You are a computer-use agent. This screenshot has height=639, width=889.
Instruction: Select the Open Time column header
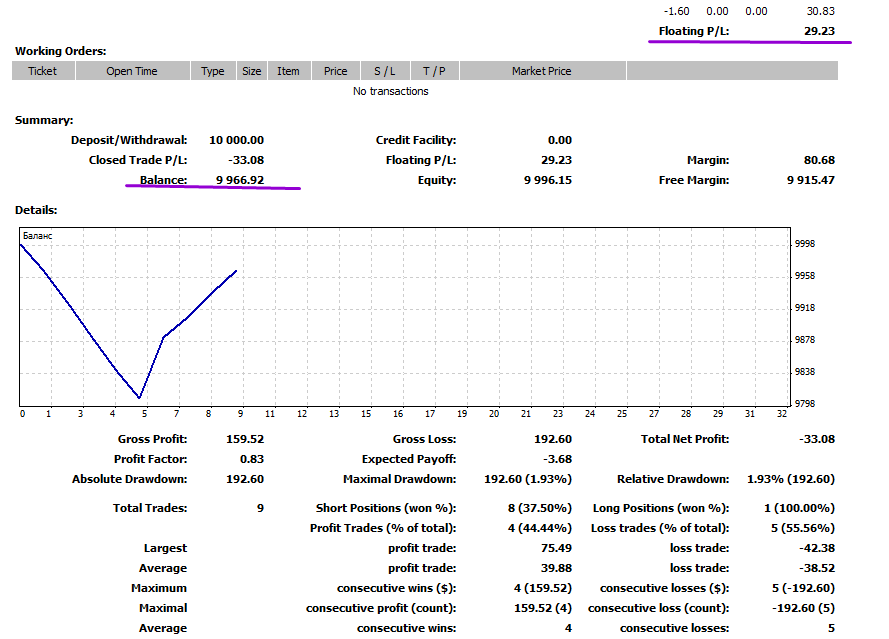132,71
